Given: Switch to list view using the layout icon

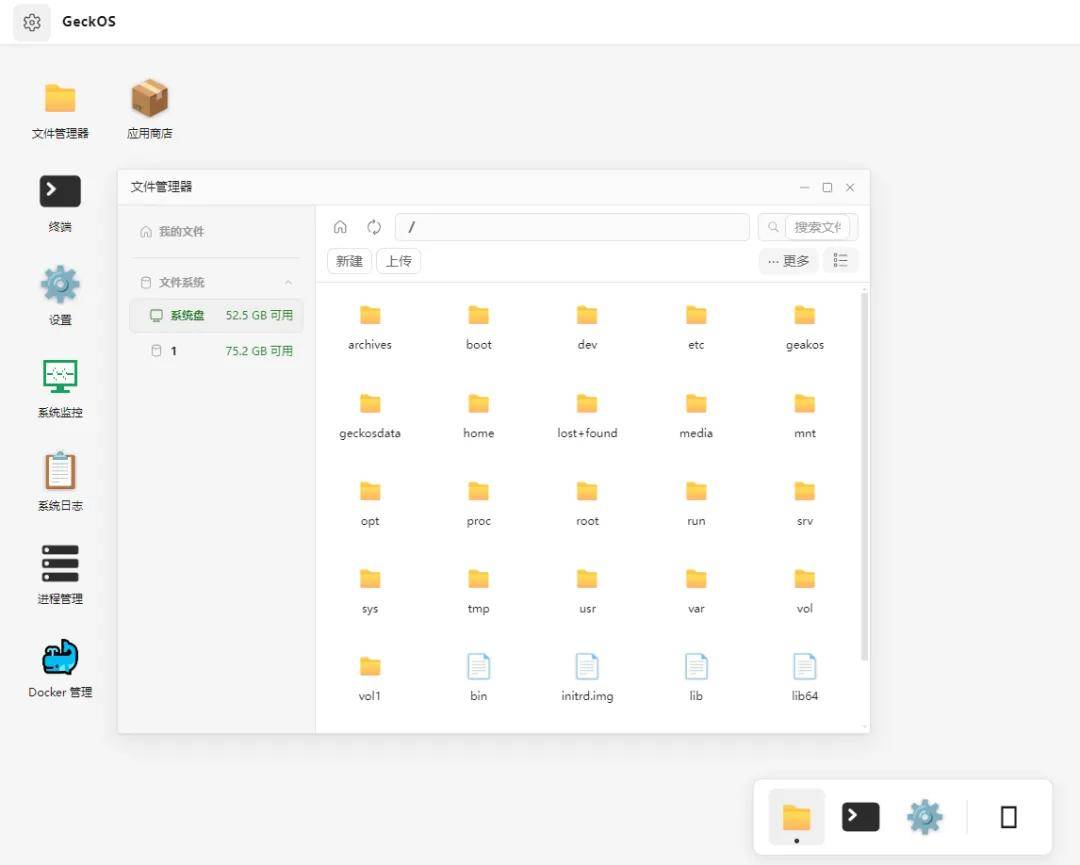Looking at the screenshot, I should [x=840, y=260].
